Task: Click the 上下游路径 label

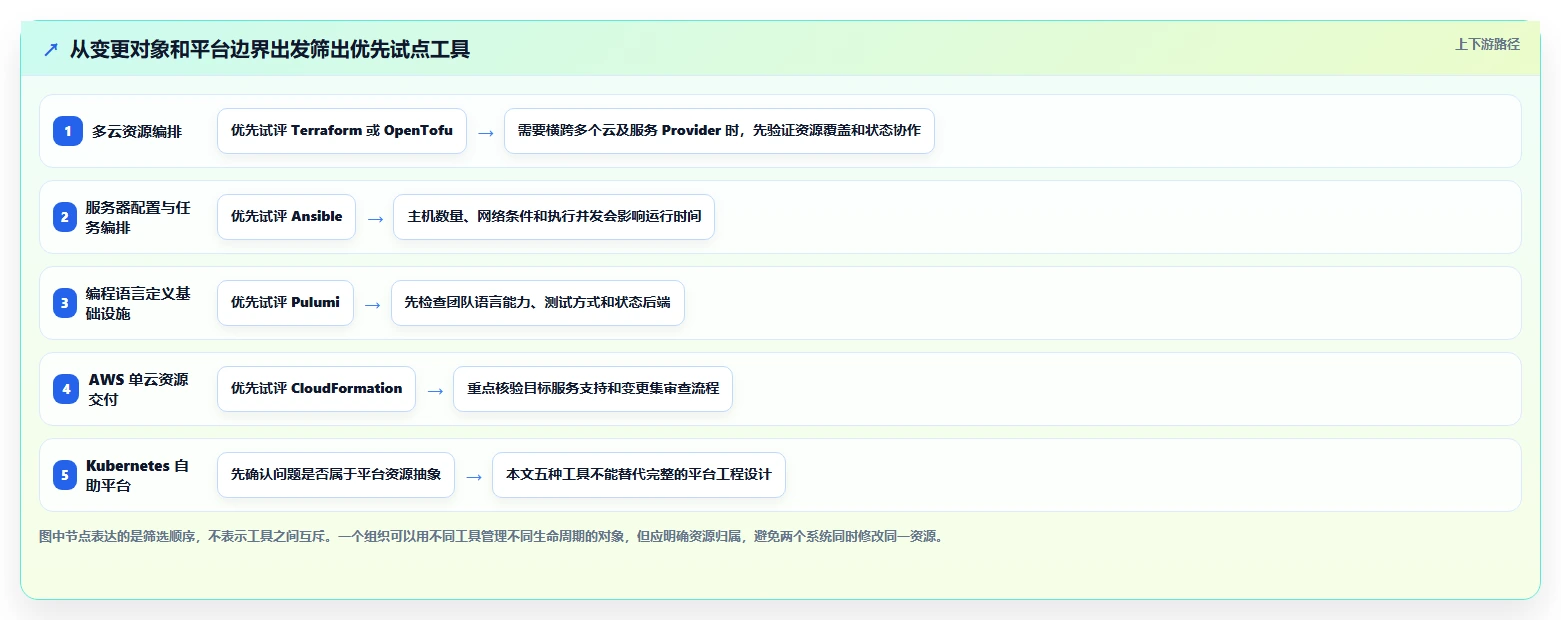Action: pyautogui.click(x=1487, y=44)
